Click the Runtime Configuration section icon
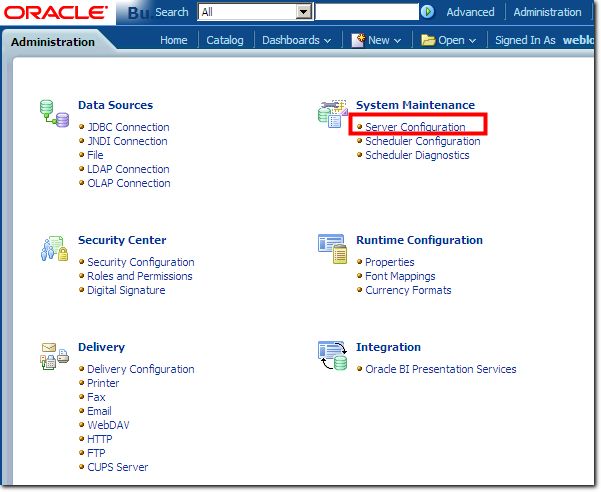This screenshot has width=601, height=492. pos(331,244)
